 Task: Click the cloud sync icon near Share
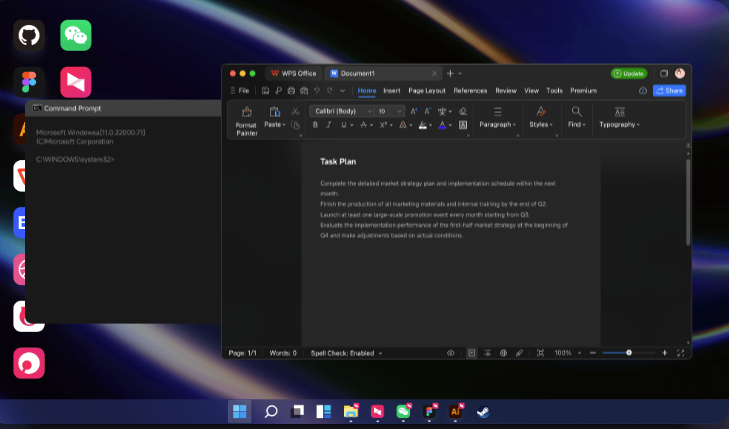tap(643, 91)
